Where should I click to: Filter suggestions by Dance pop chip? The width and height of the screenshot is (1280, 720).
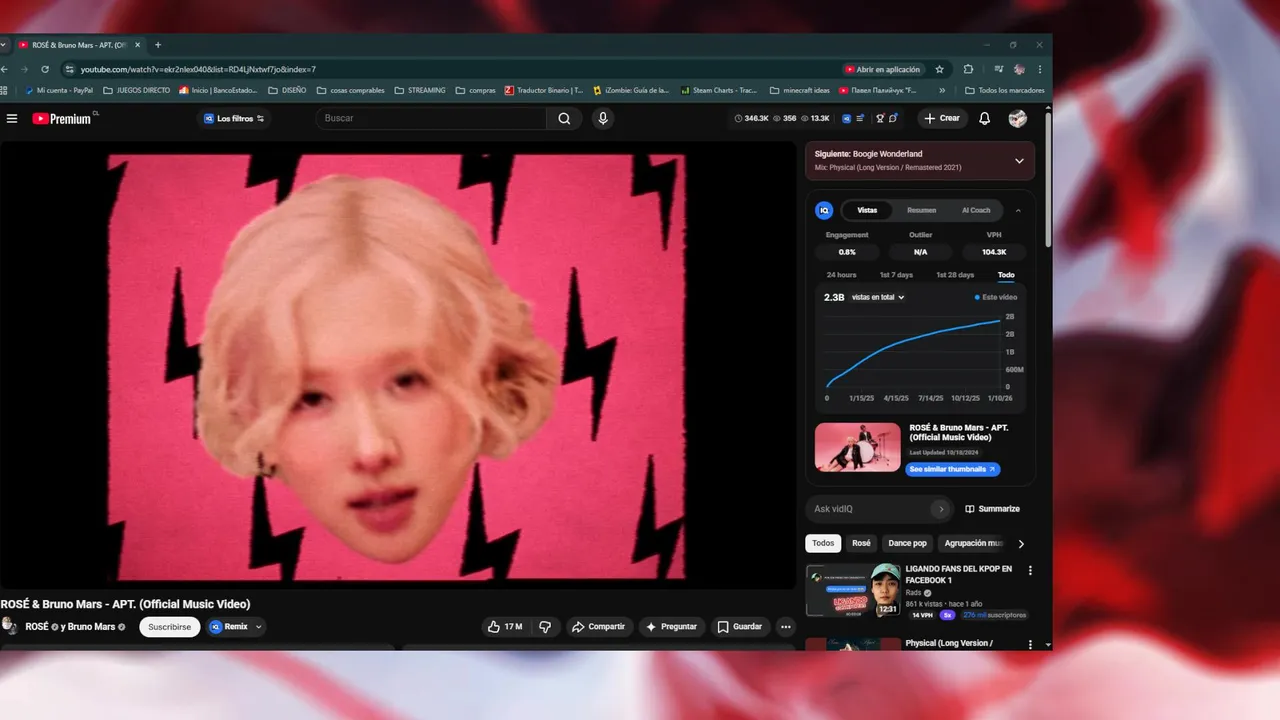point(908,543)
